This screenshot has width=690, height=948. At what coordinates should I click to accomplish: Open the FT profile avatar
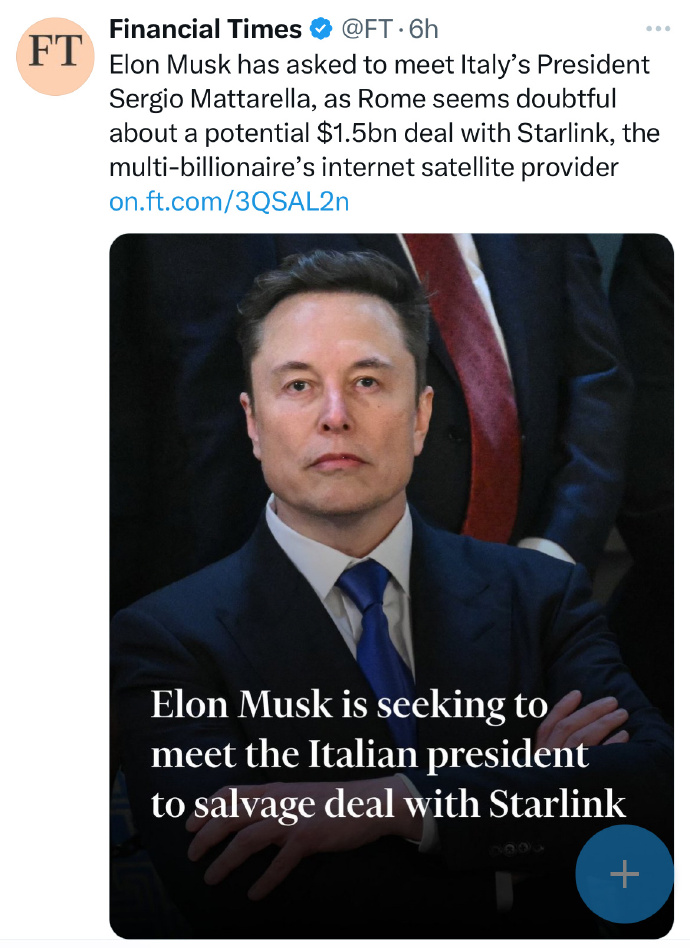coord(55,56)
